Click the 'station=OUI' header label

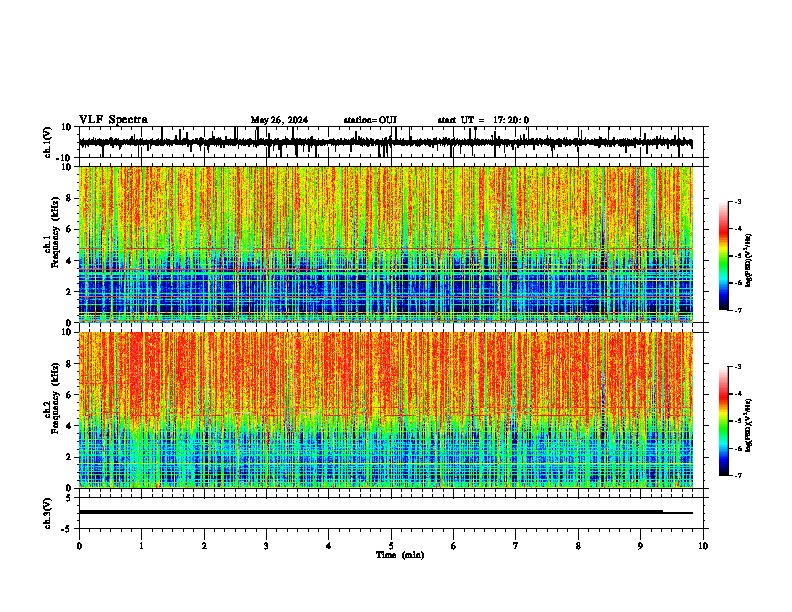pos(370,120)
